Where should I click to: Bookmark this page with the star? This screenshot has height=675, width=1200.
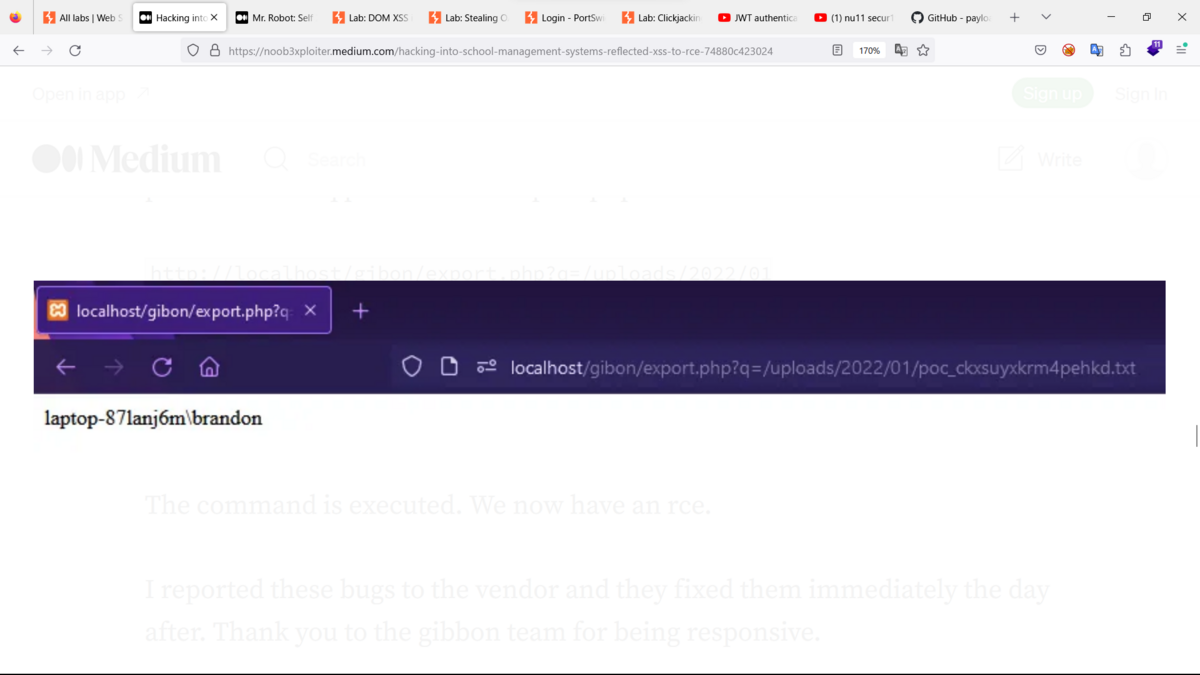(923, 50)
